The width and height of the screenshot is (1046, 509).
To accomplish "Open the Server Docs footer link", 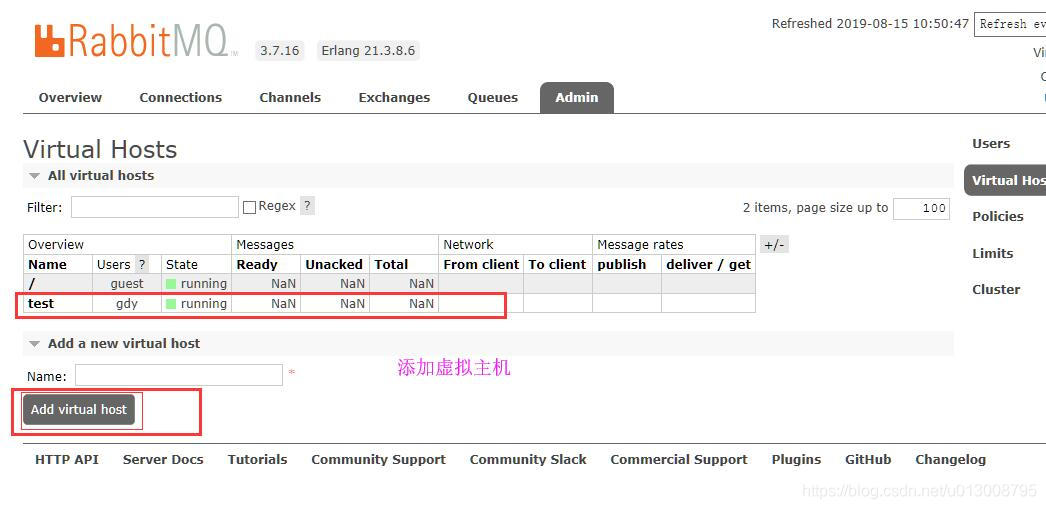I will 163,460.
